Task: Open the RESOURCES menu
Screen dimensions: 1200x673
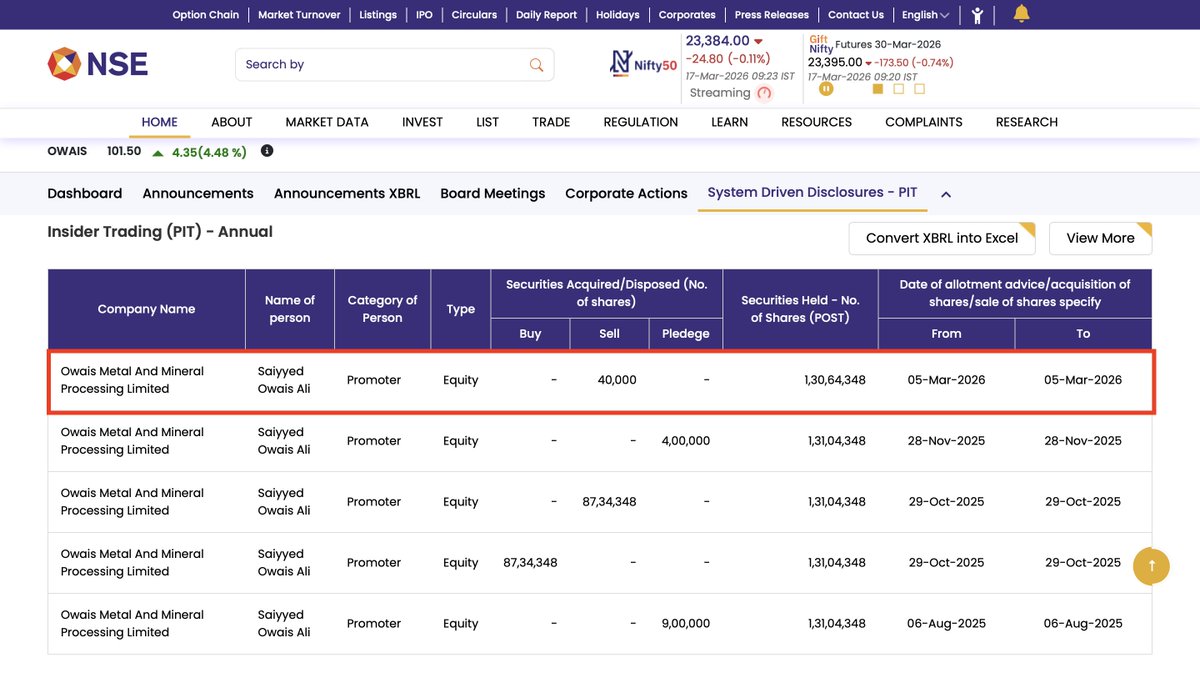Action: tap(817, 122)
